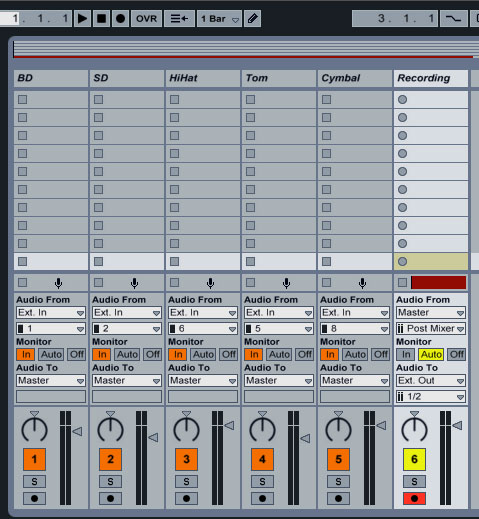Viewport: 479px width, 519px height.
Task: Click first clip slot record circle in Recording track
Action: coord(403,99)
